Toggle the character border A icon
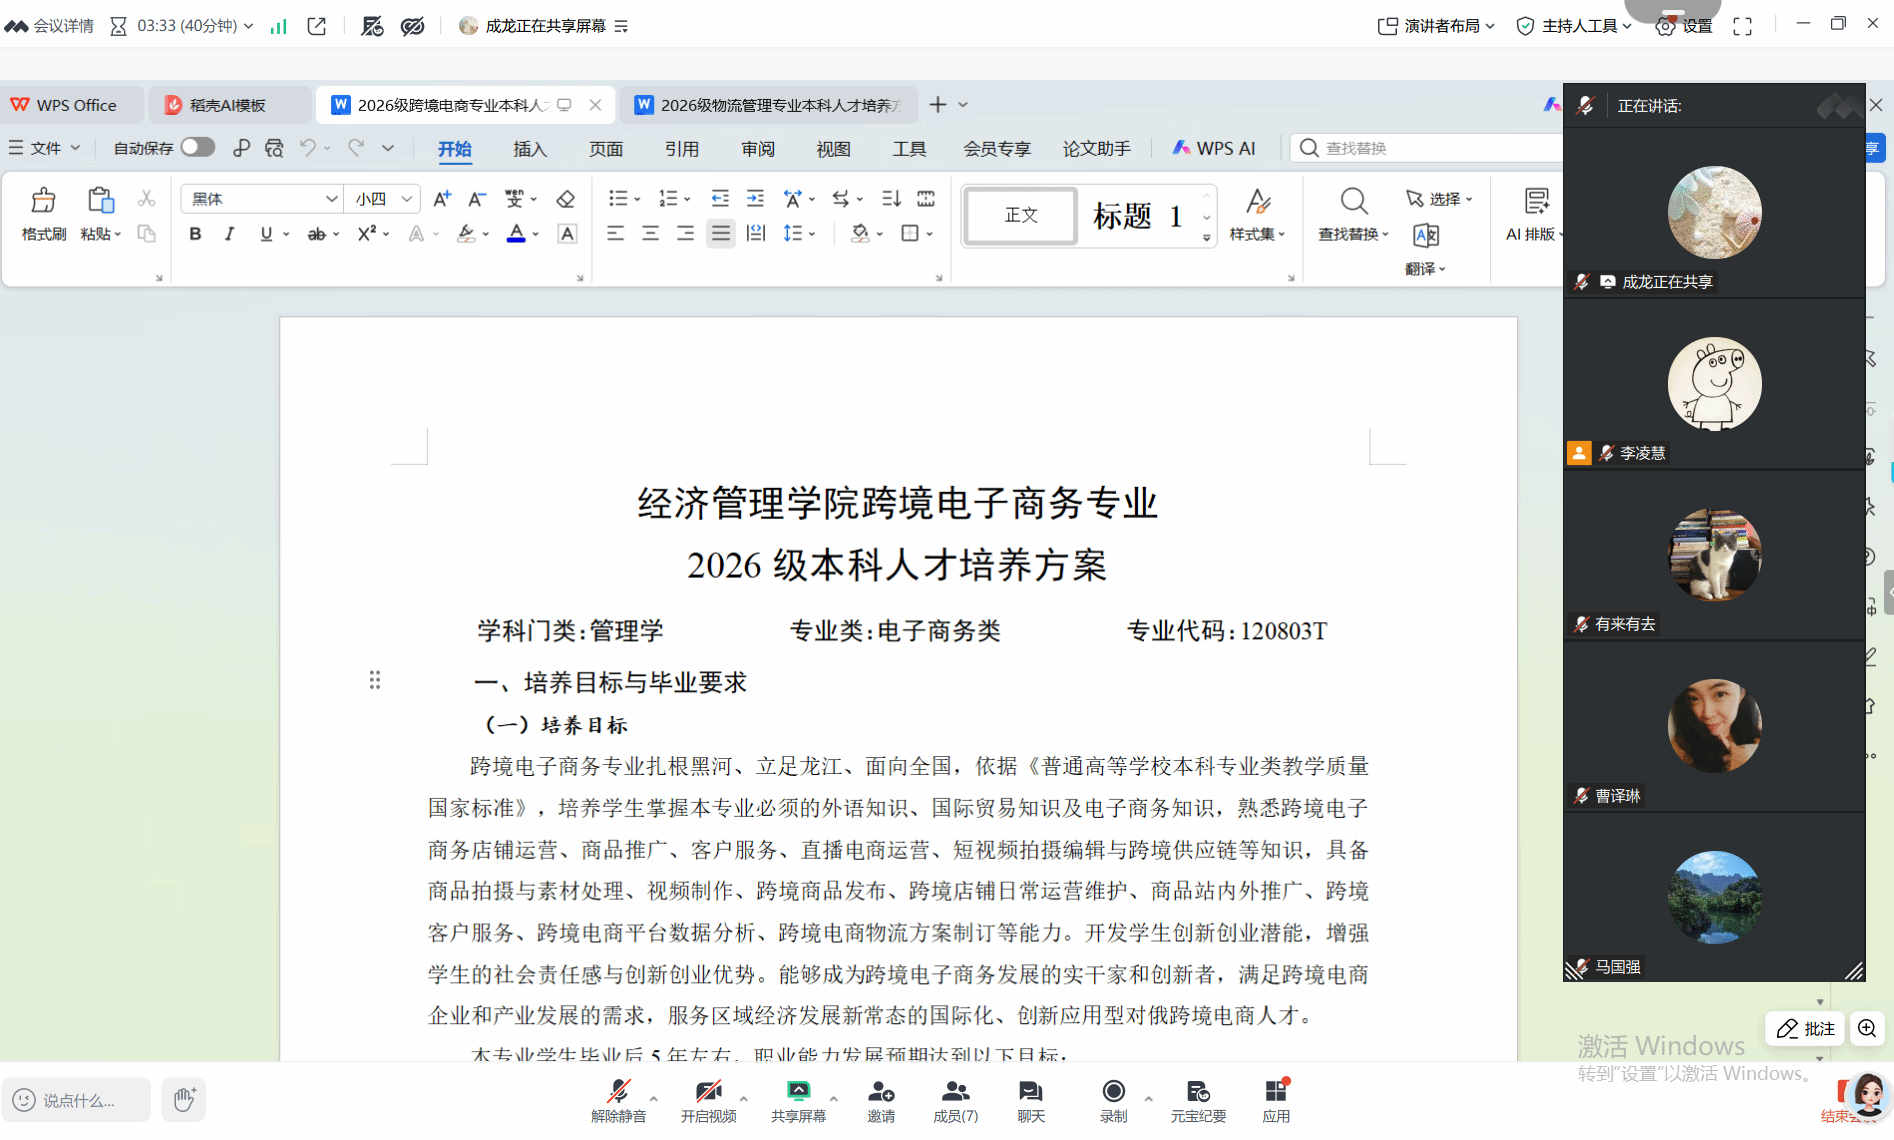The image size is (1894, 1140). 567,234
